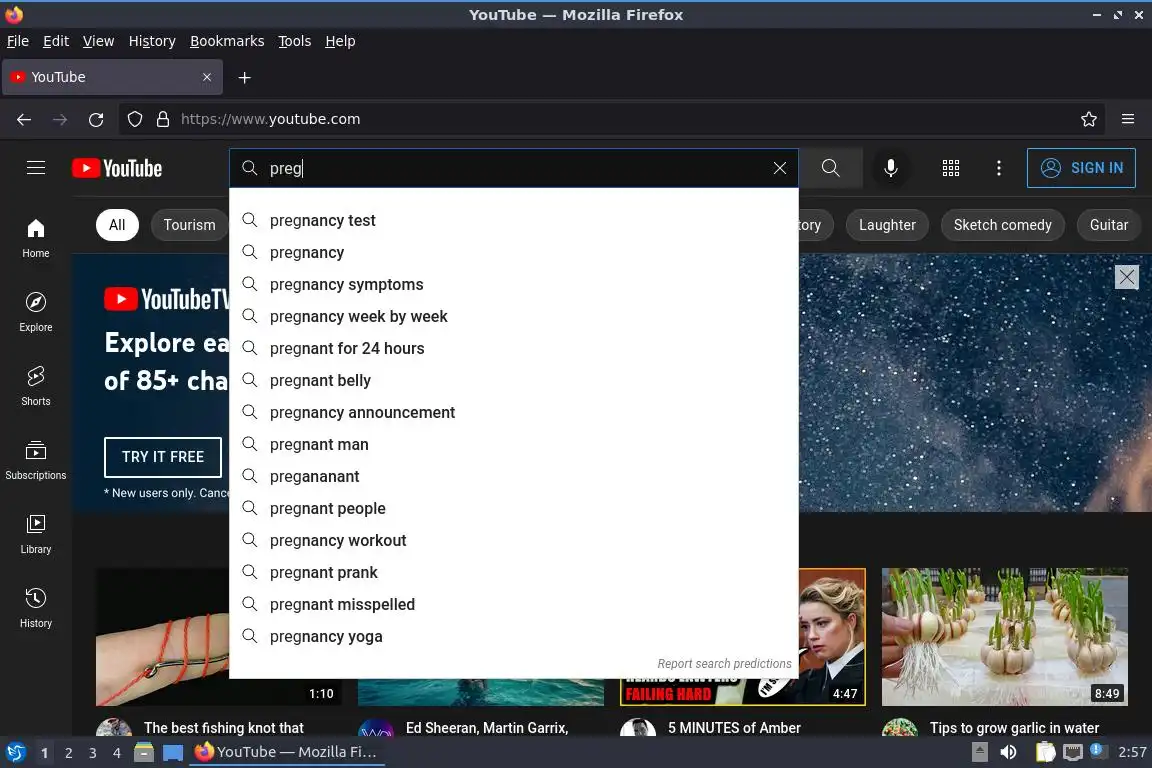The height and width of the screenshot is (768, 1152).
Task: Go back with browser back arrow
Action: click(x=24, y=119)
